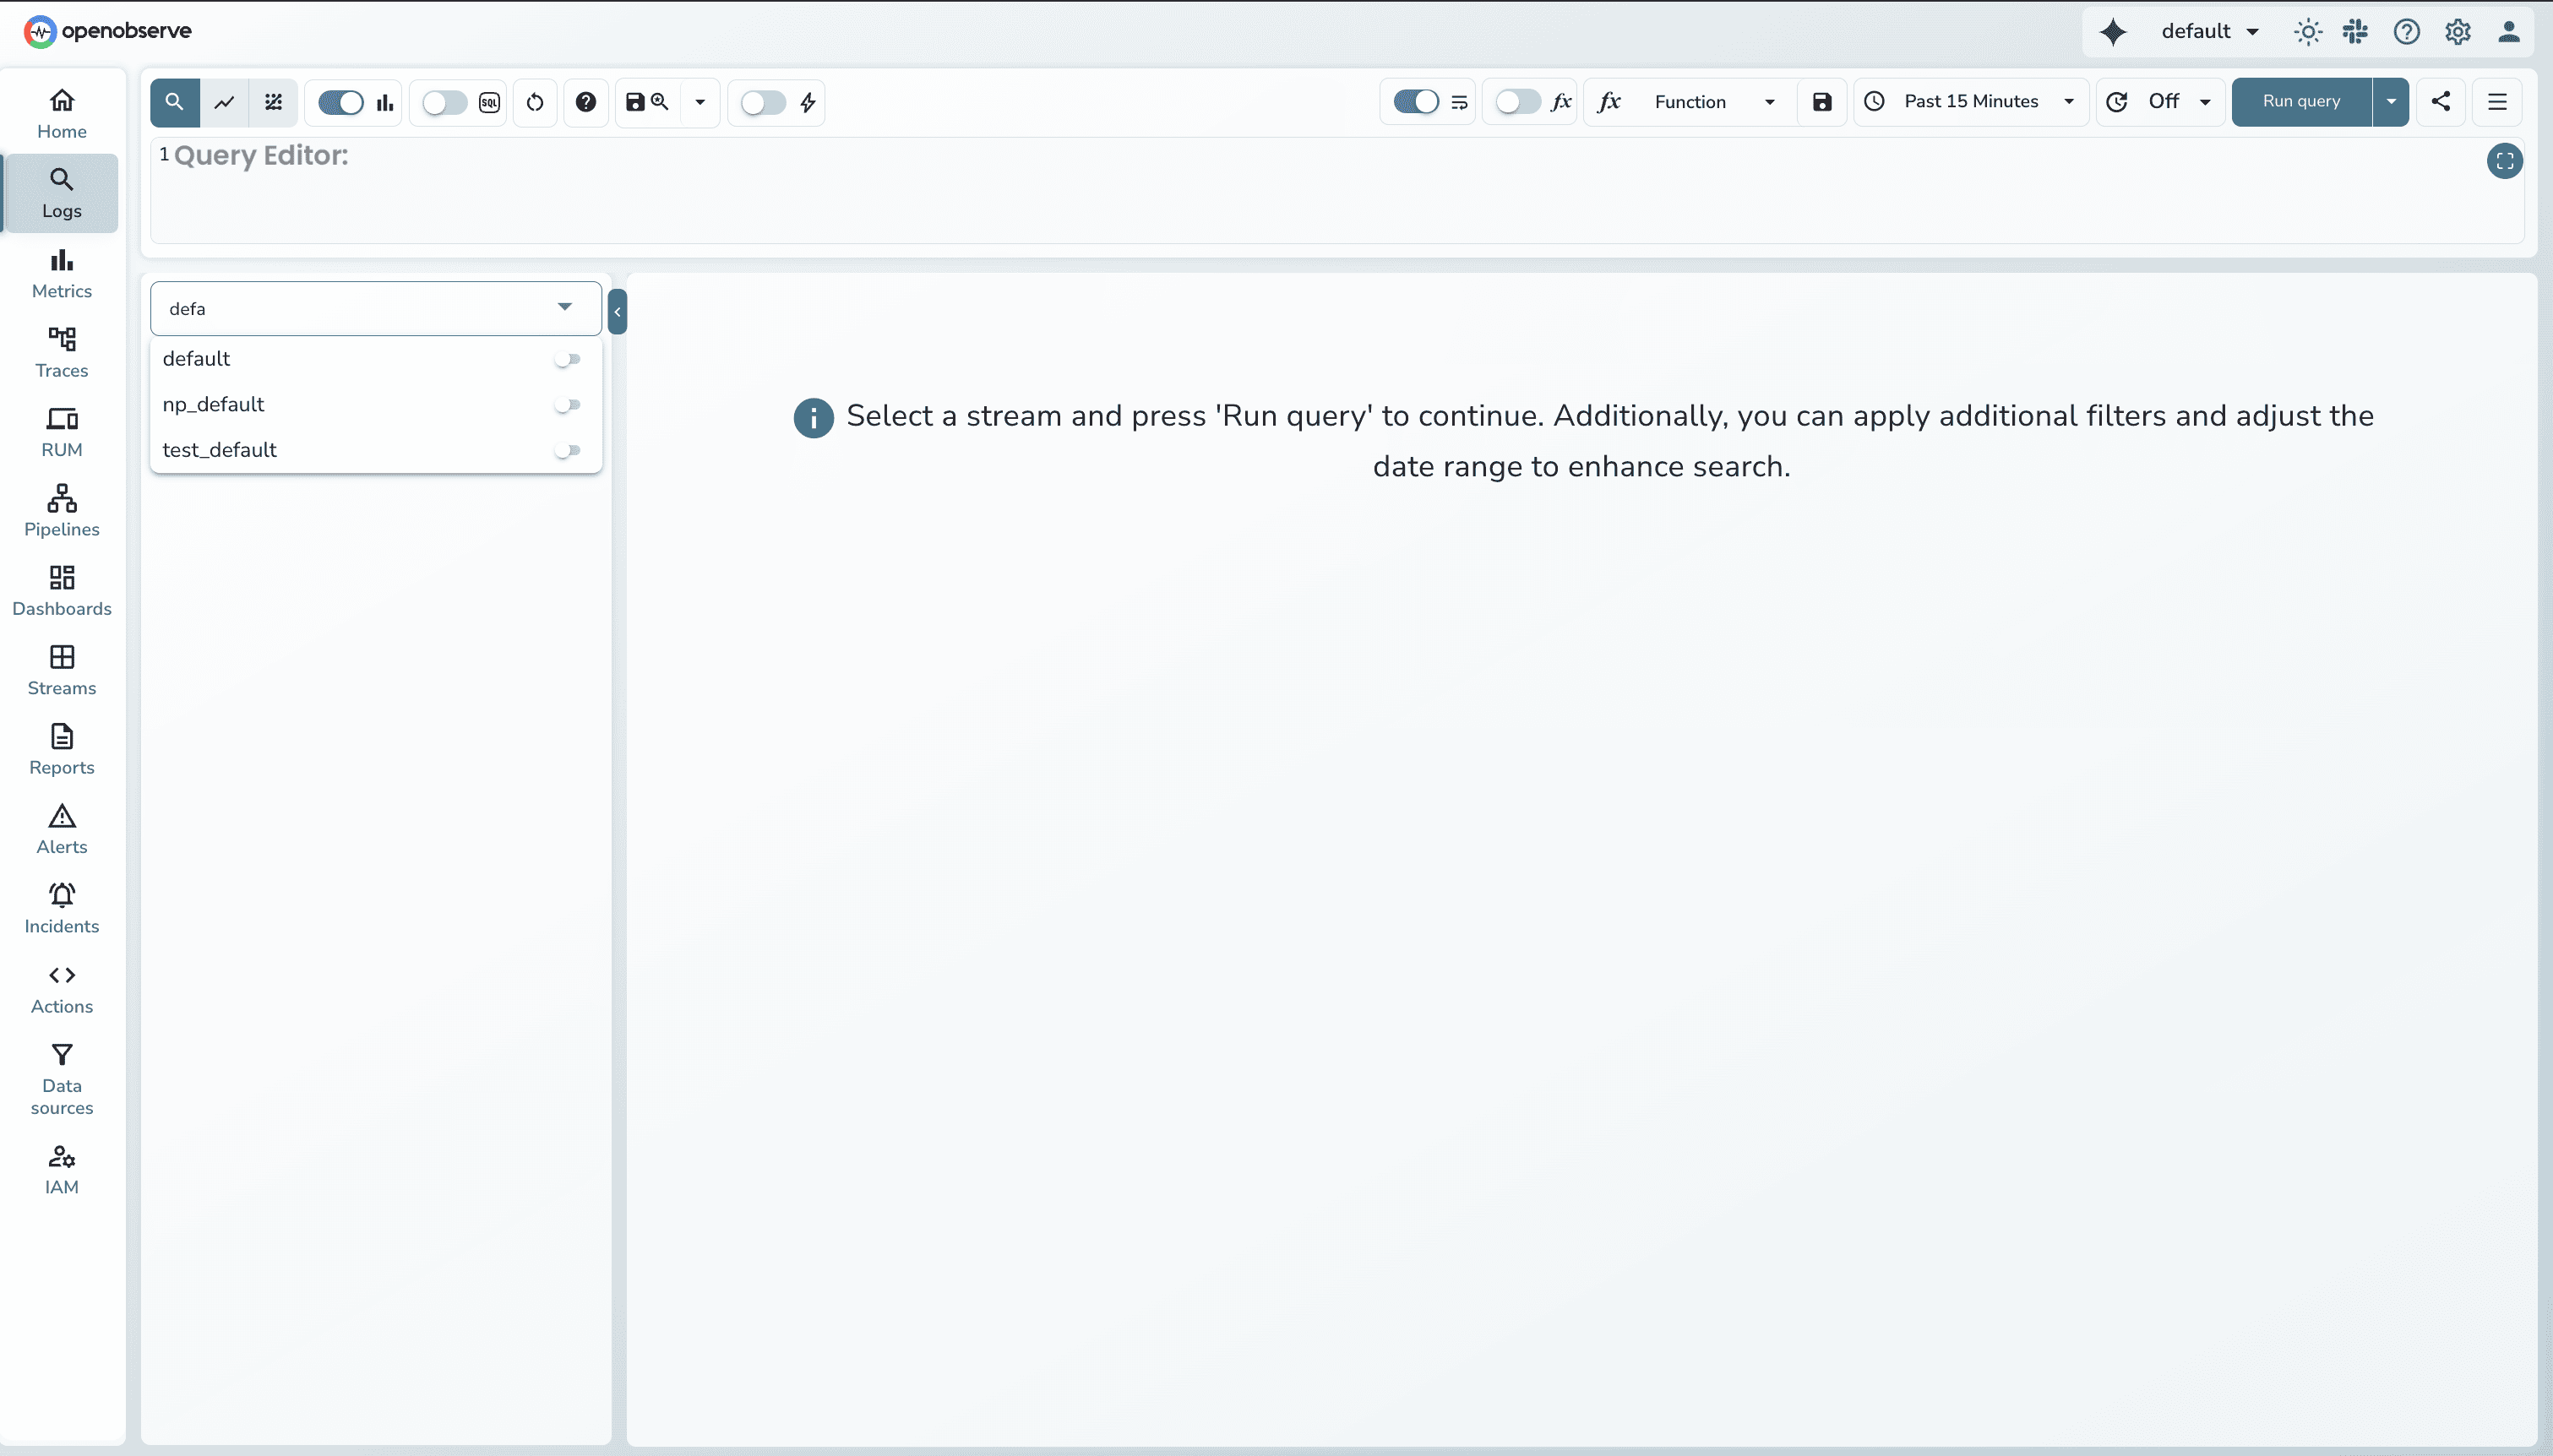Click the quick mode lightning icon
This screenshot has height=1456, width=2553.
[806, 102]
